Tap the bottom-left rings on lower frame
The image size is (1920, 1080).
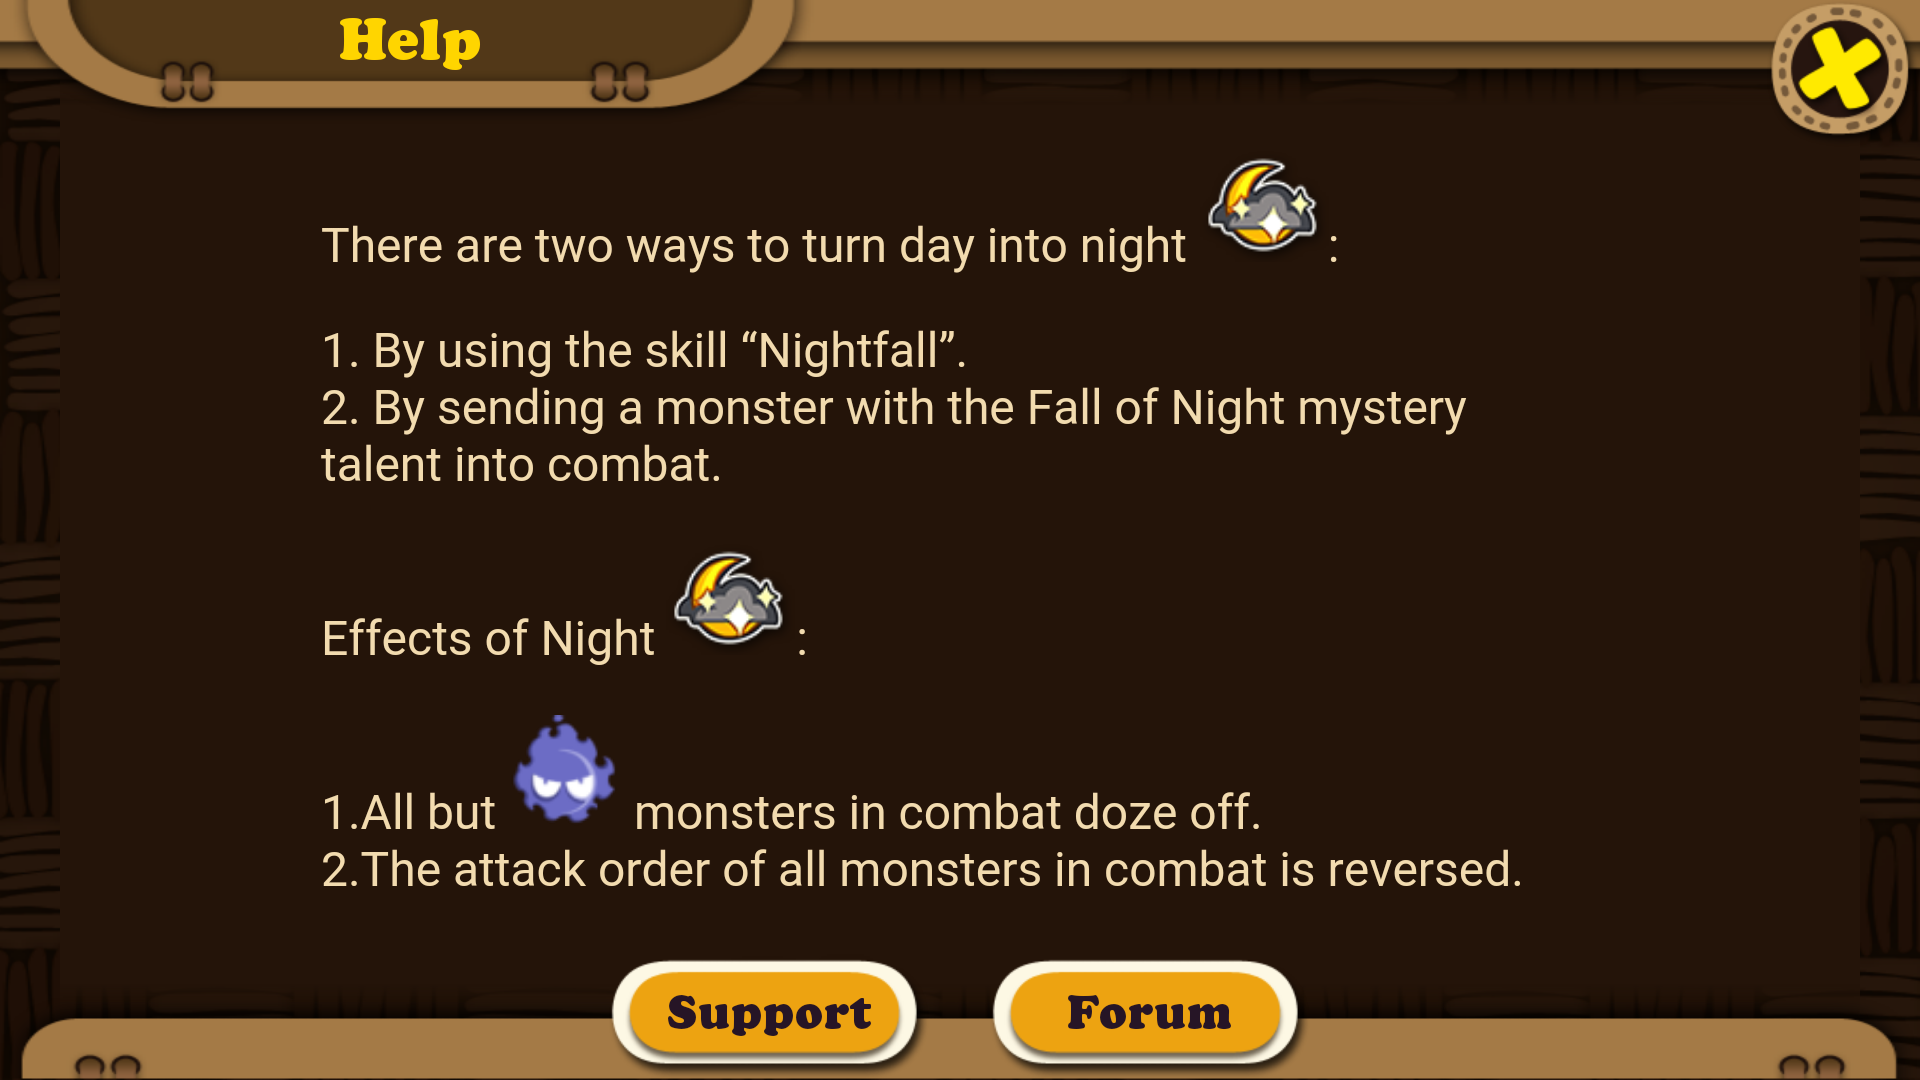coord(108,1066)
